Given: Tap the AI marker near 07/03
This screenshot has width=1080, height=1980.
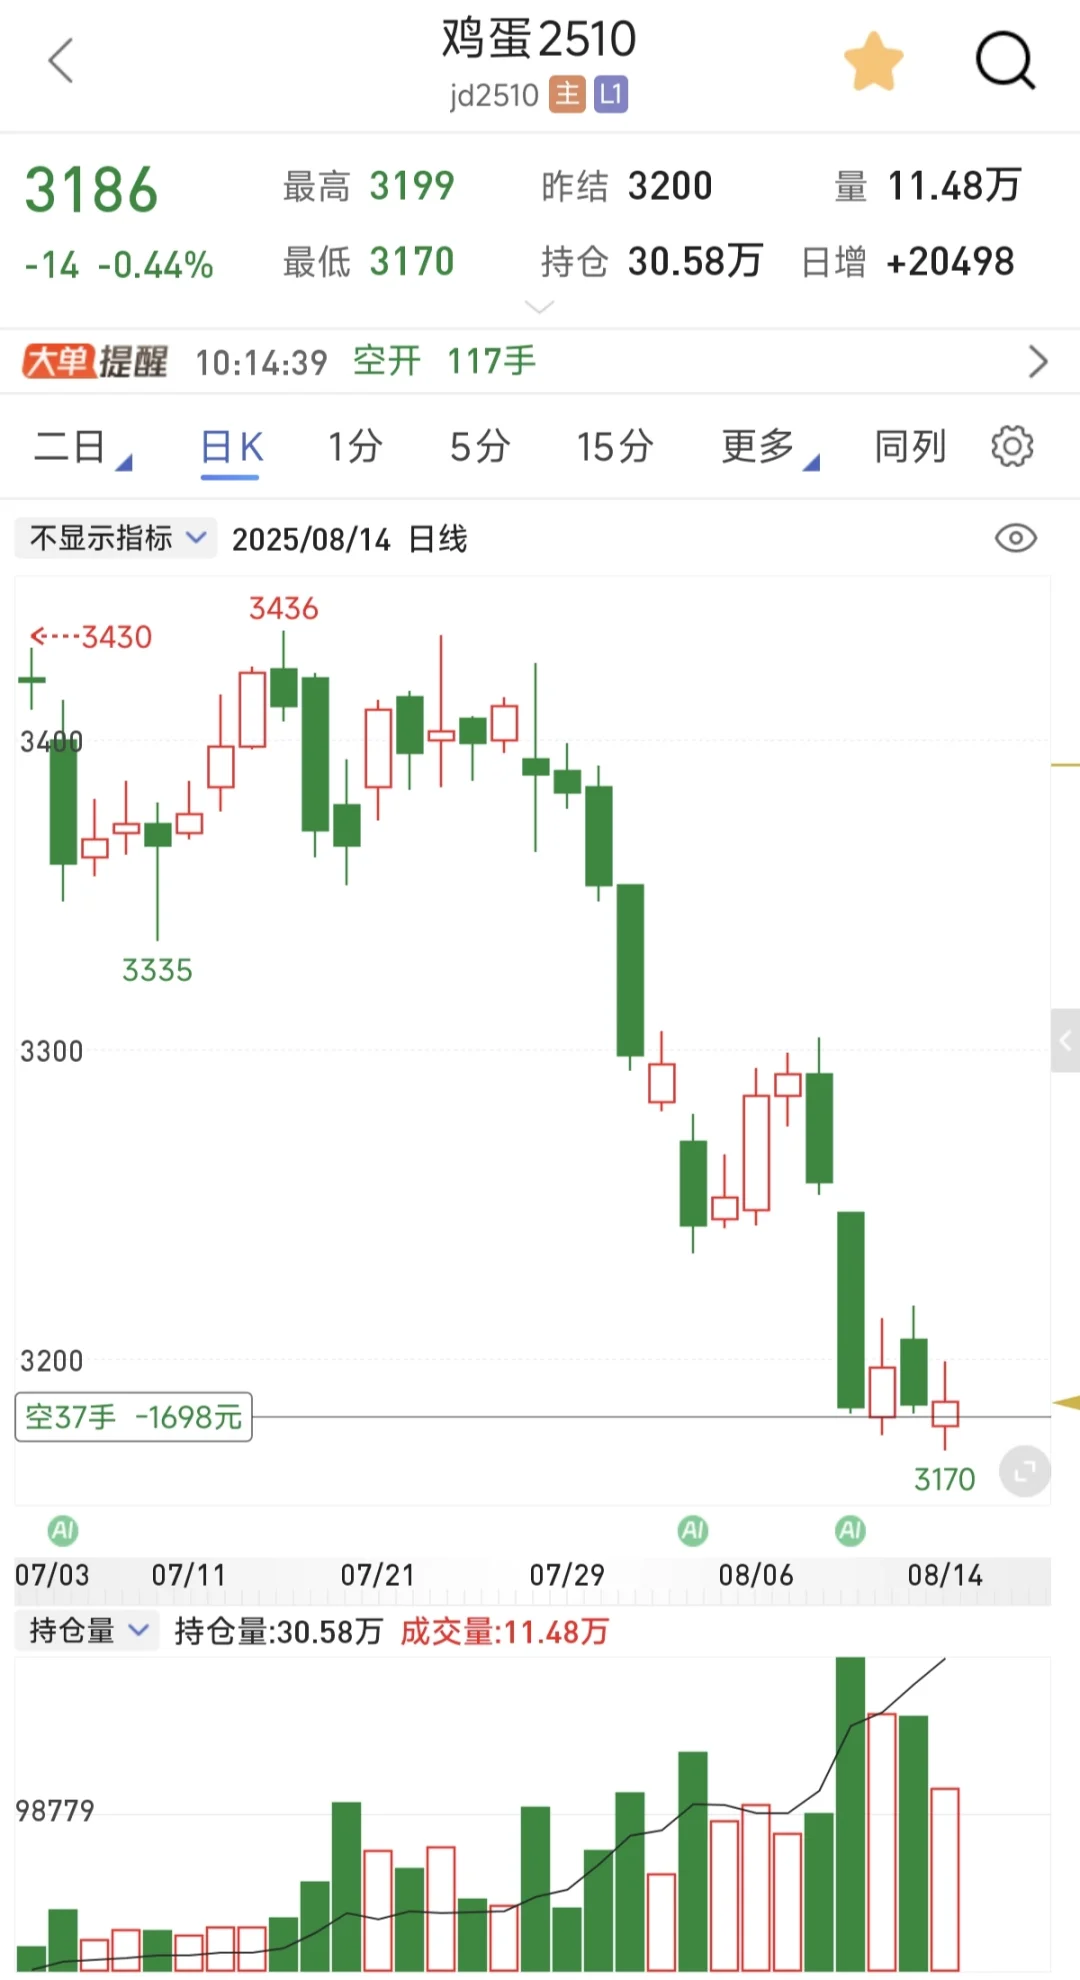Looking at the screenshot, I should [x=63, y=1530].
